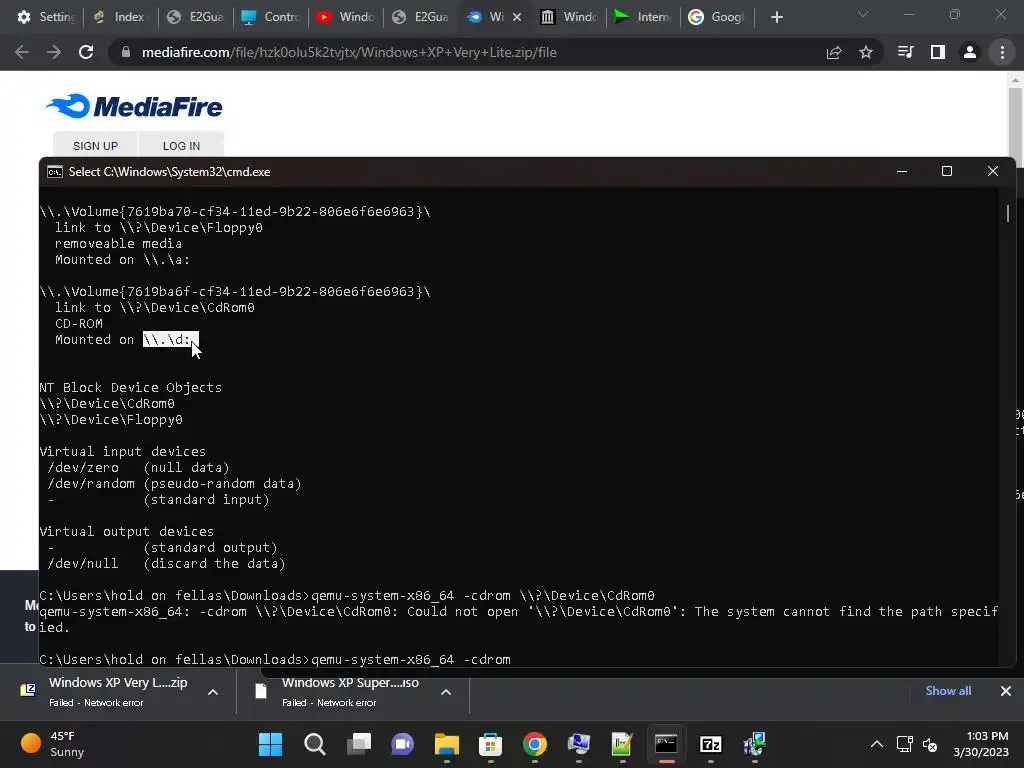Open the network status tray icon
Viewport: 1024px width, 768px height.
[904, 744]
